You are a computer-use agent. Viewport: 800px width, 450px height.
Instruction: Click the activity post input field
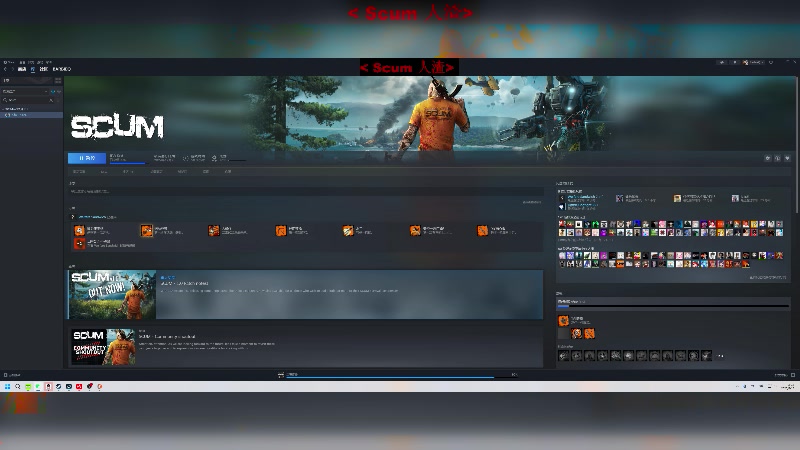click(x=306, y=191)
